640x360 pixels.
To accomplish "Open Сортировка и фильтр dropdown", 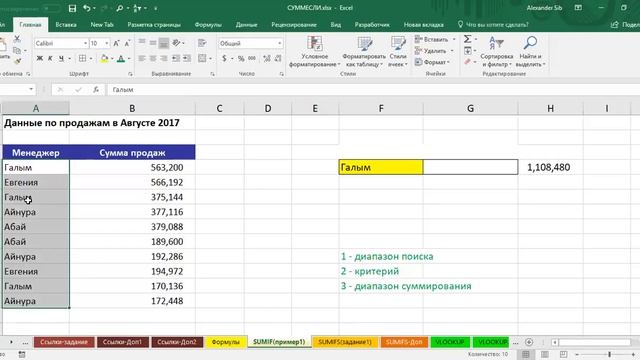I will click(497, 52).
